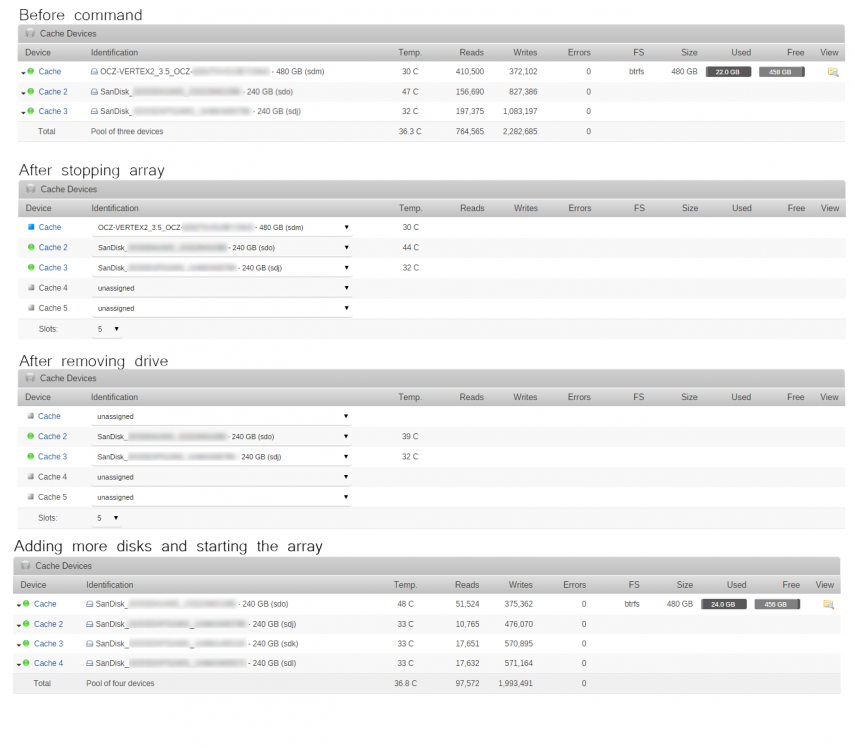Click green dot for Cache 2, After removing drive
The width and height of the screenshot is (855, 750).
(31, 436)
